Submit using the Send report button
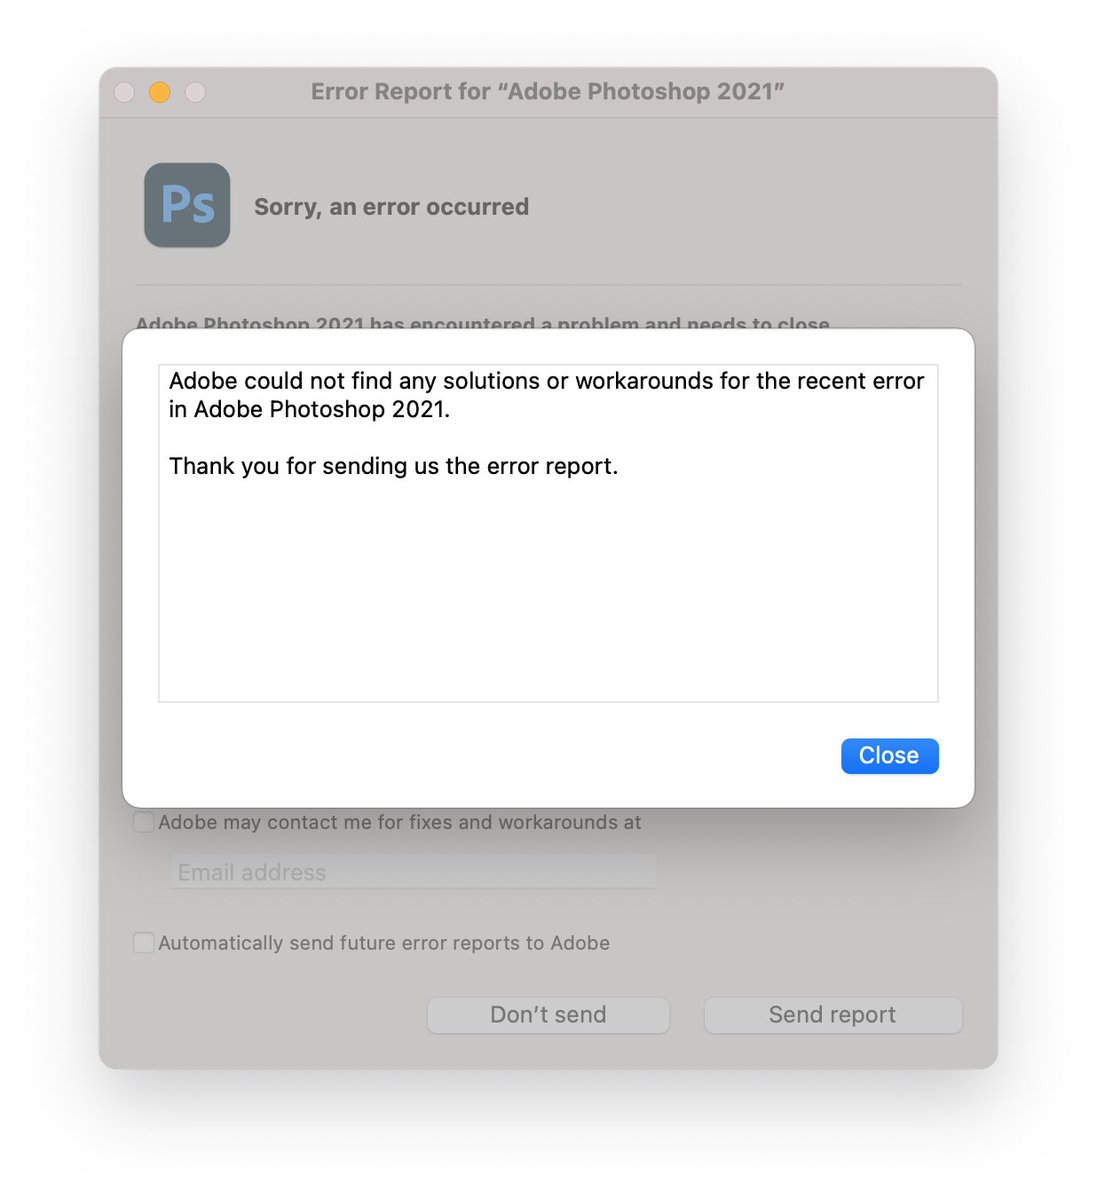 click(x=833, y=1015)
